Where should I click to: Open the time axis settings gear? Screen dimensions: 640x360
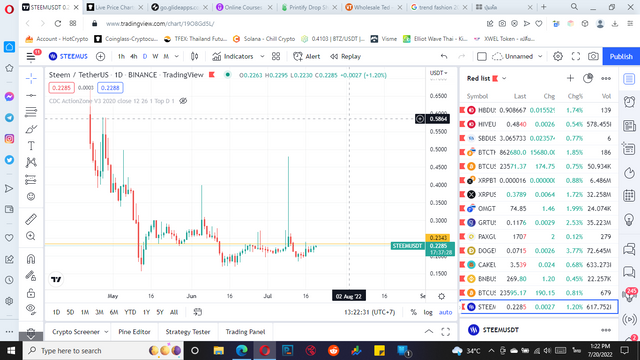[441, 296]
